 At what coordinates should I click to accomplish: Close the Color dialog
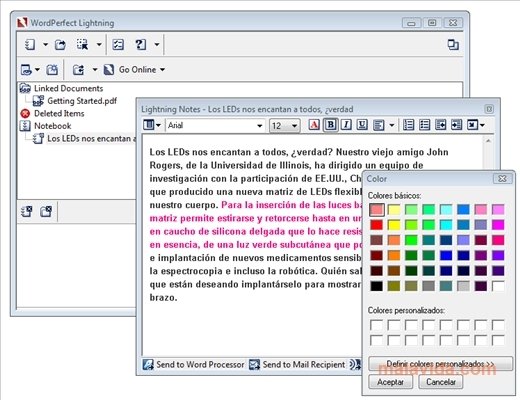tap(502, 179)
